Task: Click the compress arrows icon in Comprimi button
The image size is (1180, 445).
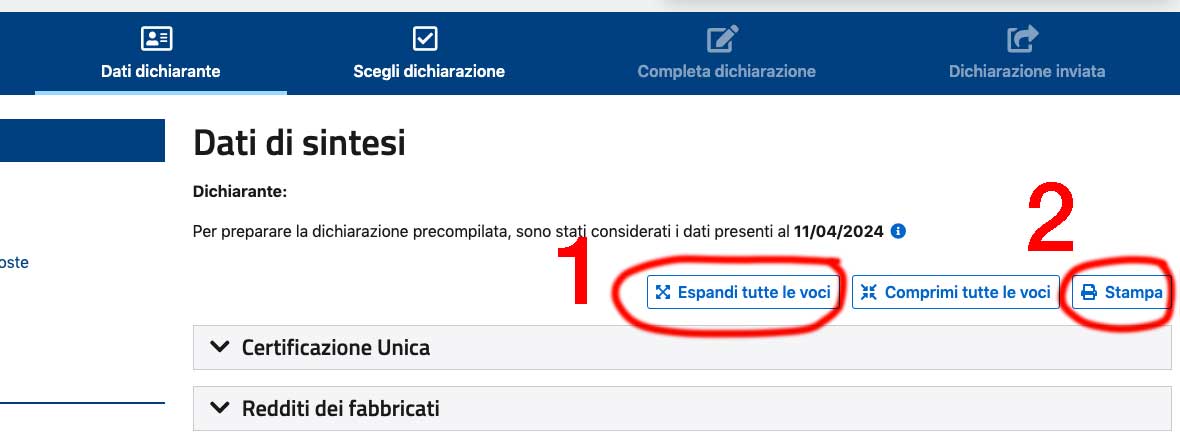Action: click(868, 292)
